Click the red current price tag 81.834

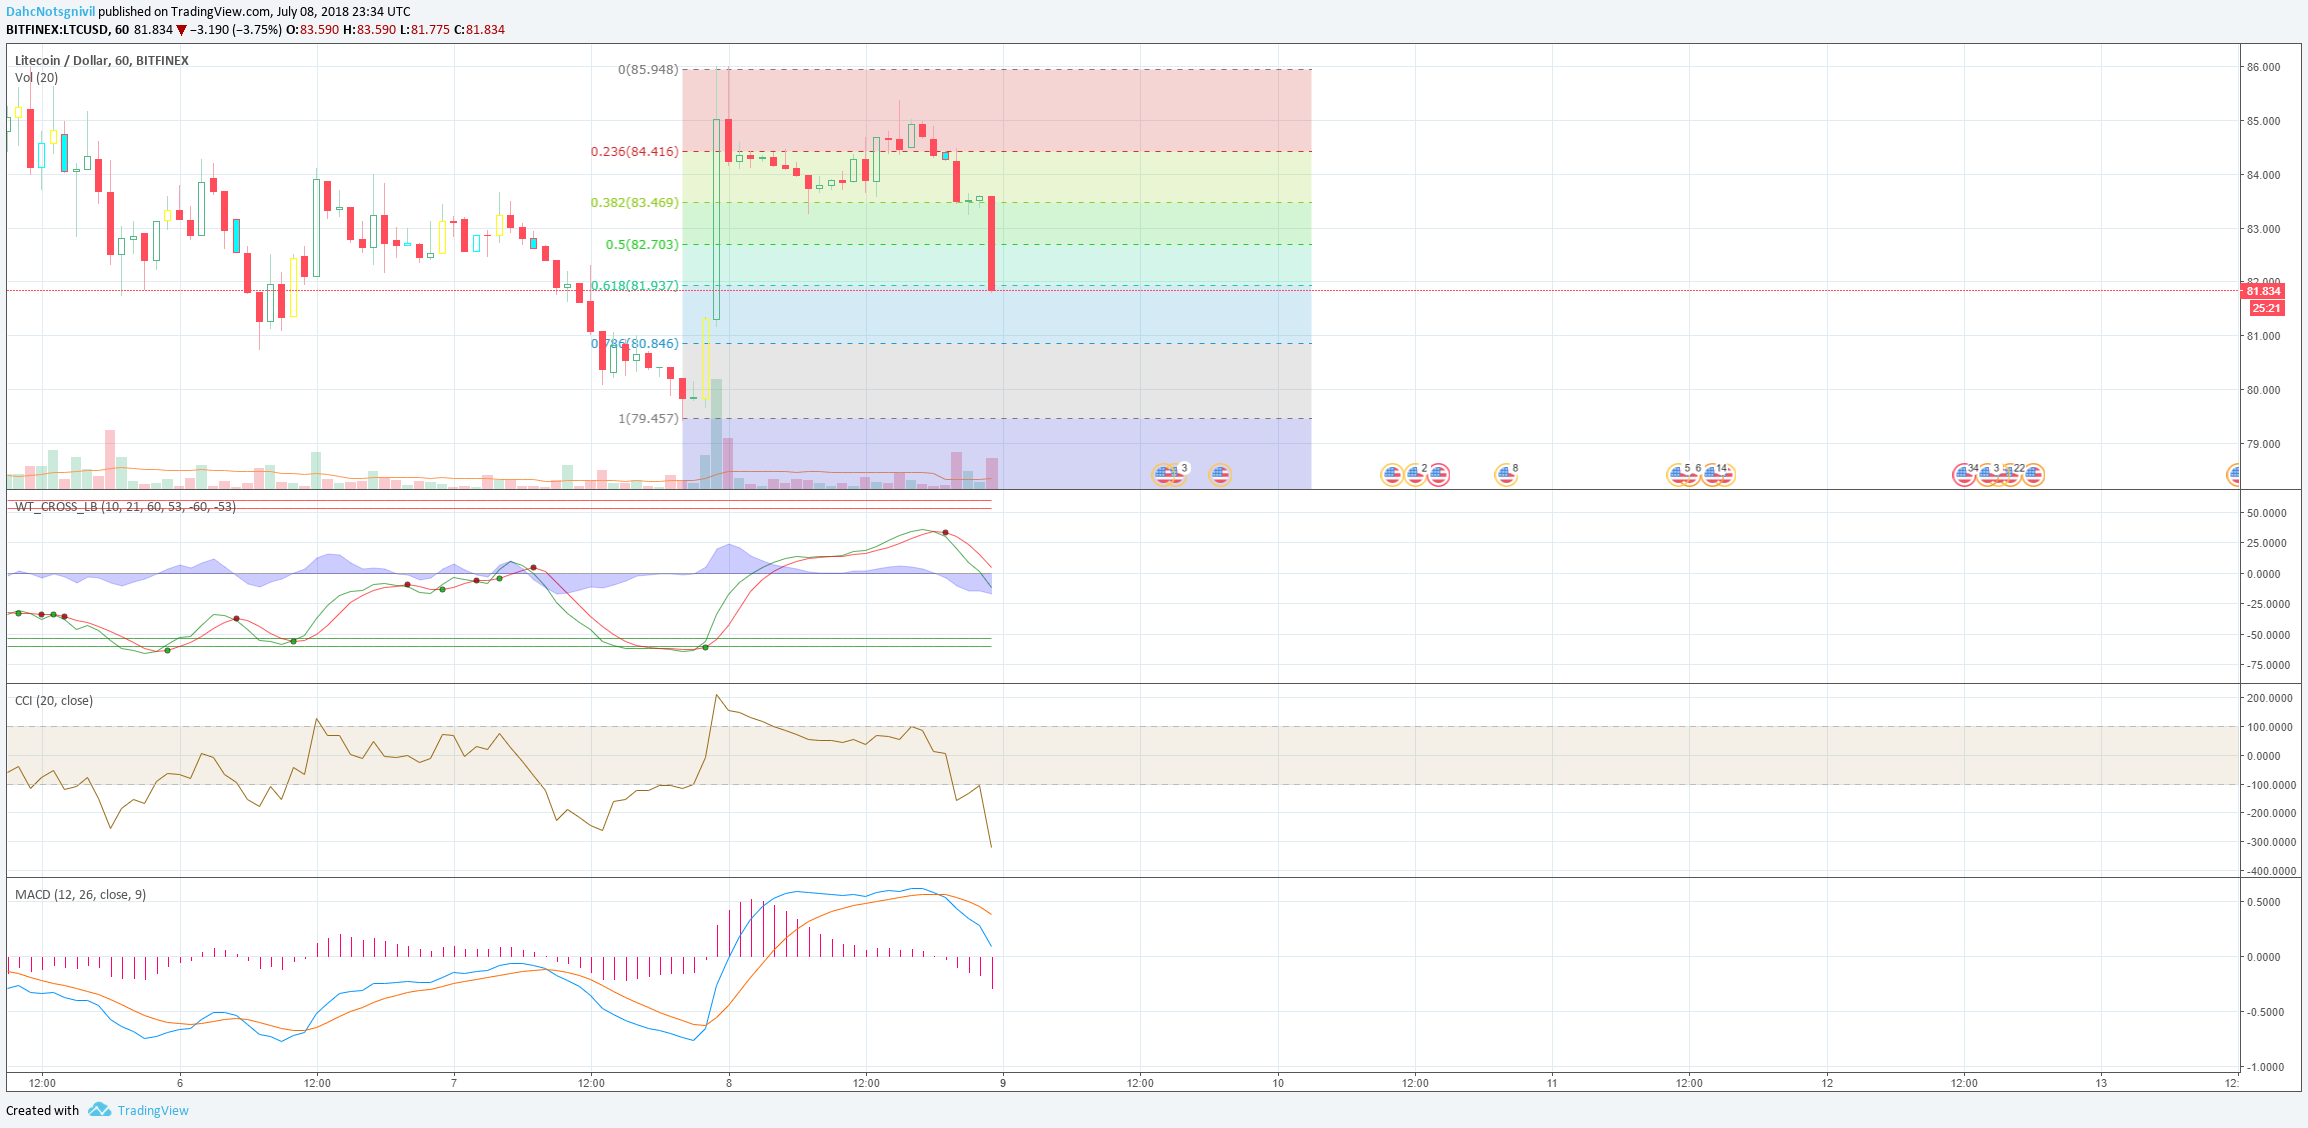[x=2264, y=292]
